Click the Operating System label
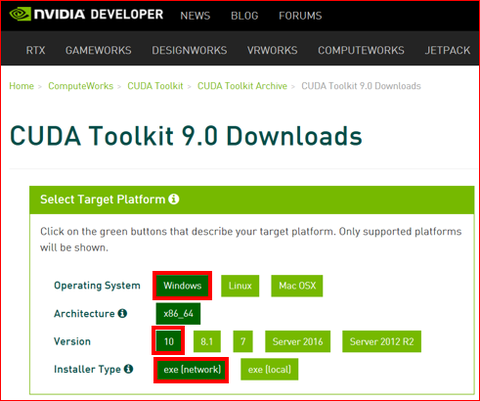 (97, 286)
